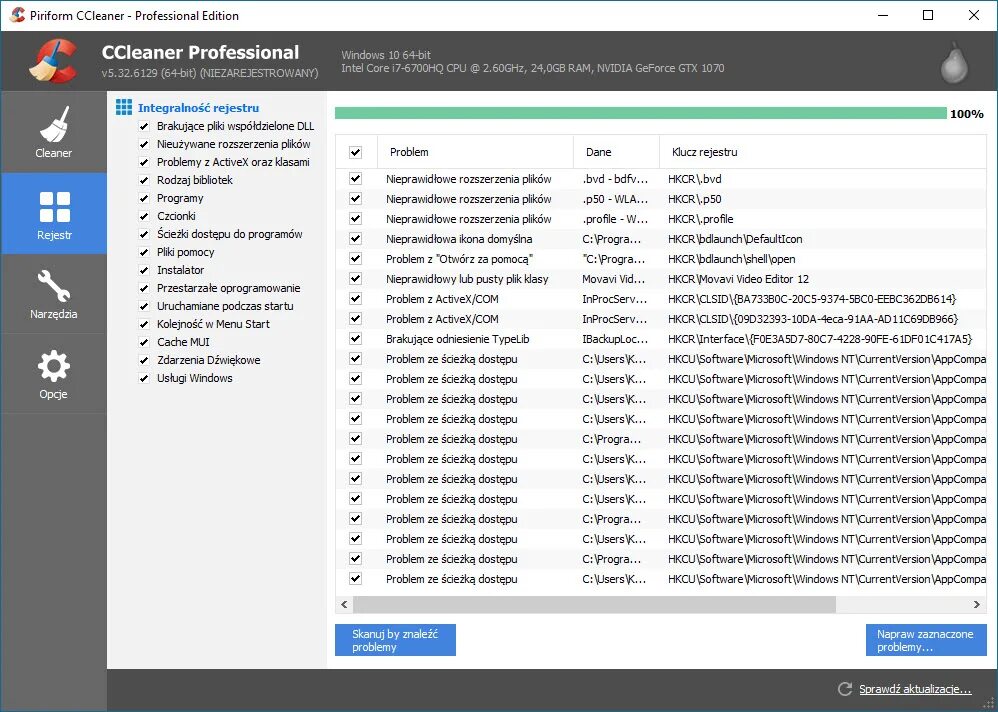Open the Cleaner section broom icon
Viewport: 998px width, 712px height.
tap(53, 124)
